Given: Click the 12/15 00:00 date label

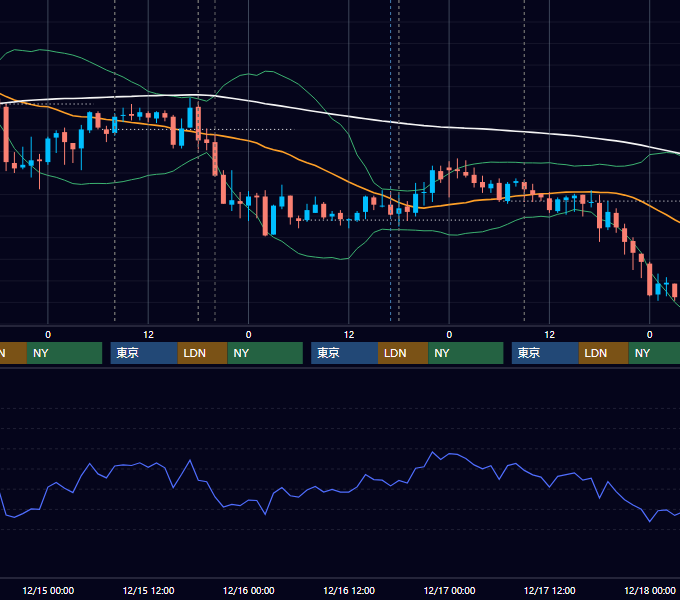Looking at the screenshot, I should 48,590.
